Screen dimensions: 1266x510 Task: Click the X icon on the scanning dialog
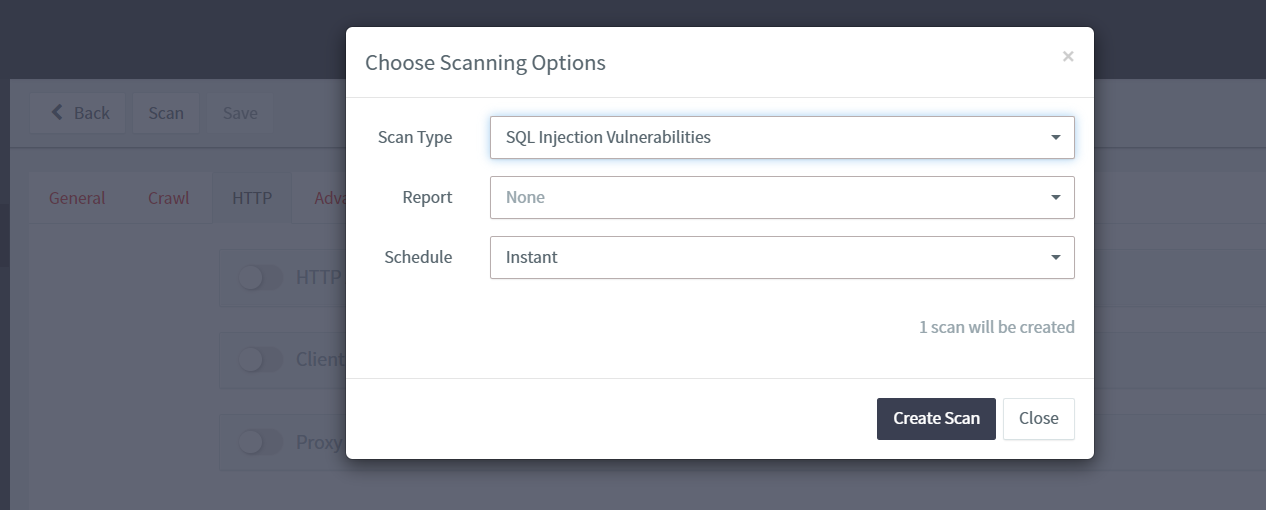point(1067,57)
